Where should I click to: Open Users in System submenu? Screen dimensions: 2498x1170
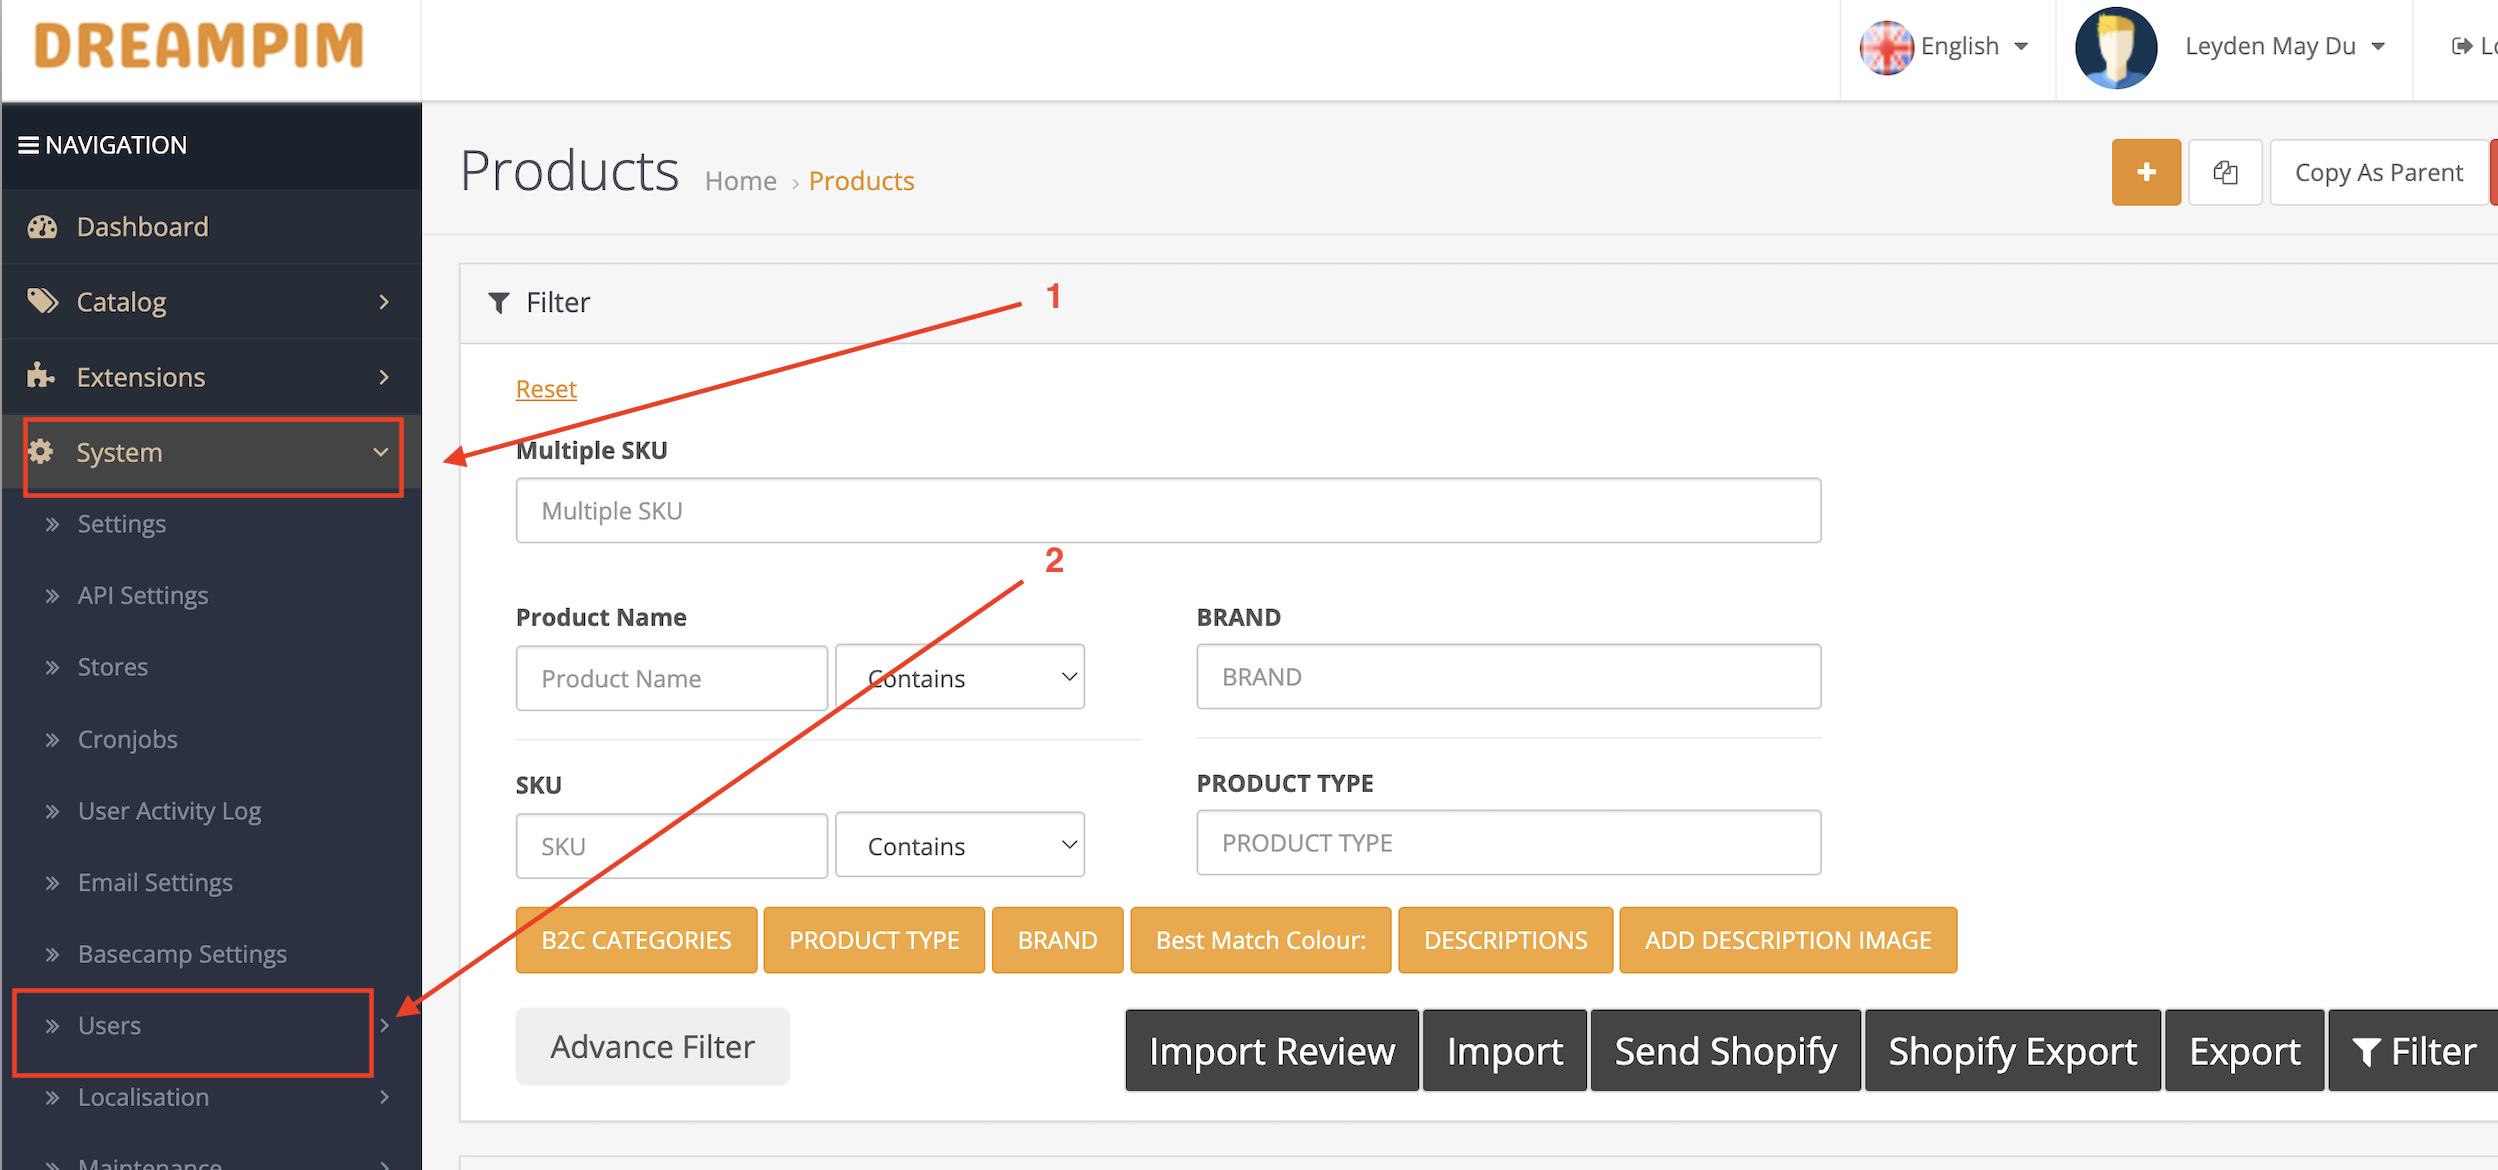(110, 1026)
